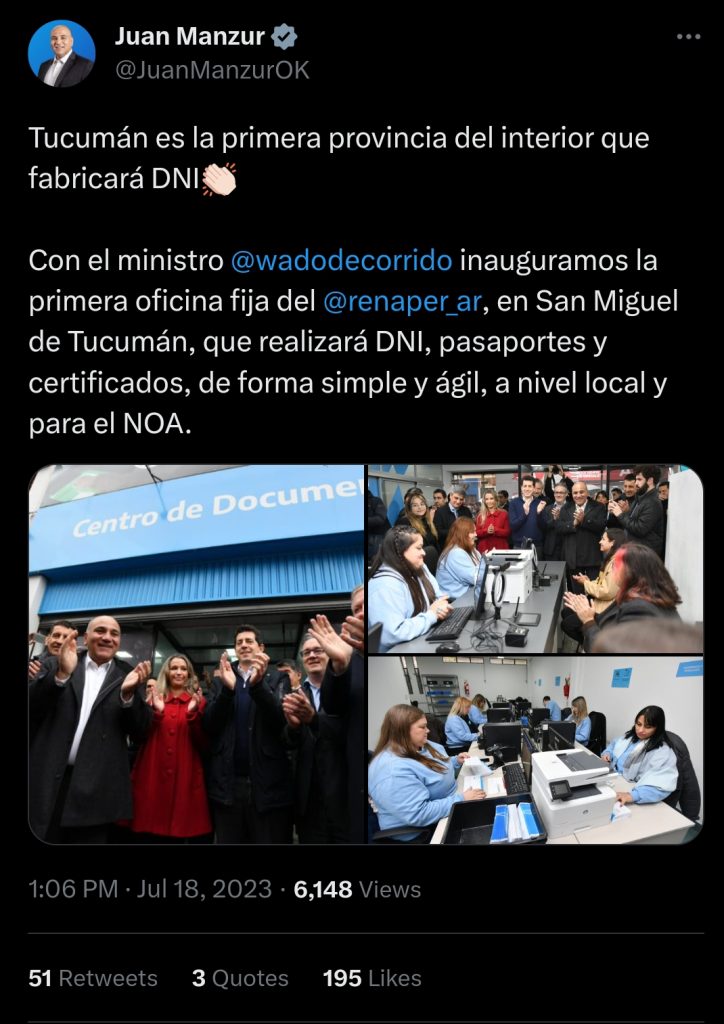Open the @renaper_ar mention
Screen dimensions: 724x1024
tap(403, 301)
